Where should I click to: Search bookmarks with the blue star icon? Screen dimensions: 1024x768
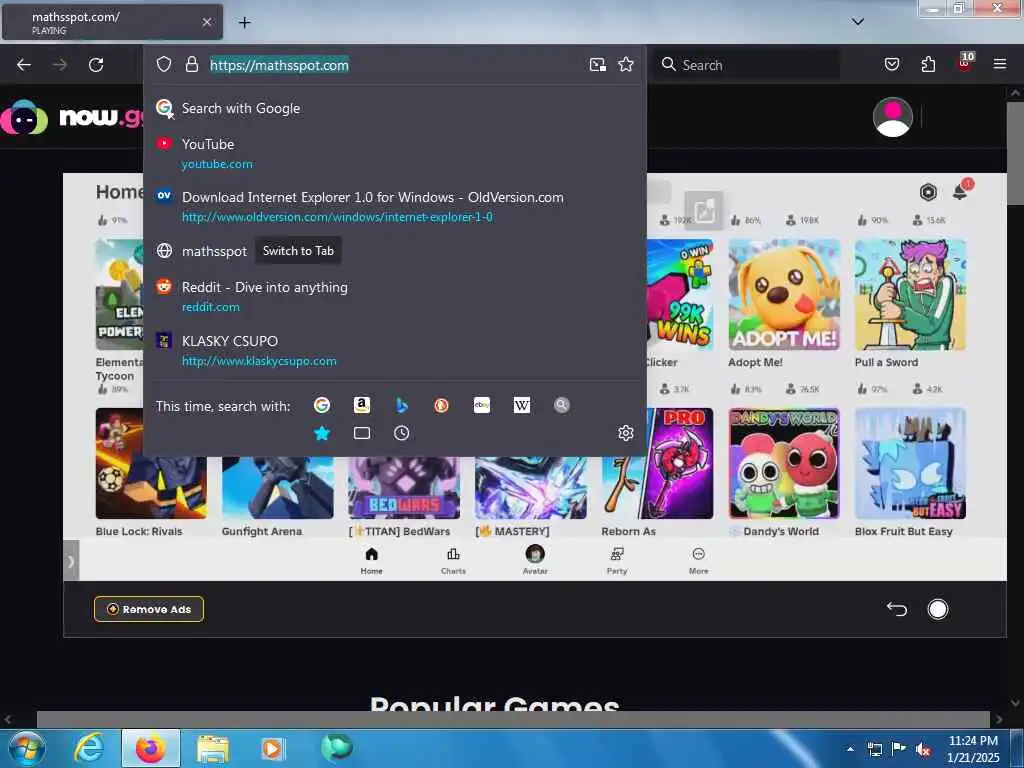point(321,433)
